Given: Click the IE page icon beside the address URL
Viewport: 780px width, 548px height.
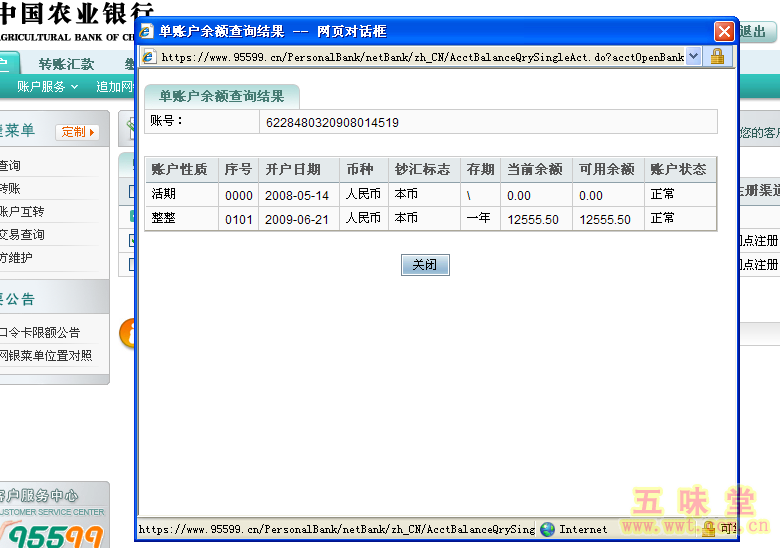Looking at the screenshot, I should point(149,57).
